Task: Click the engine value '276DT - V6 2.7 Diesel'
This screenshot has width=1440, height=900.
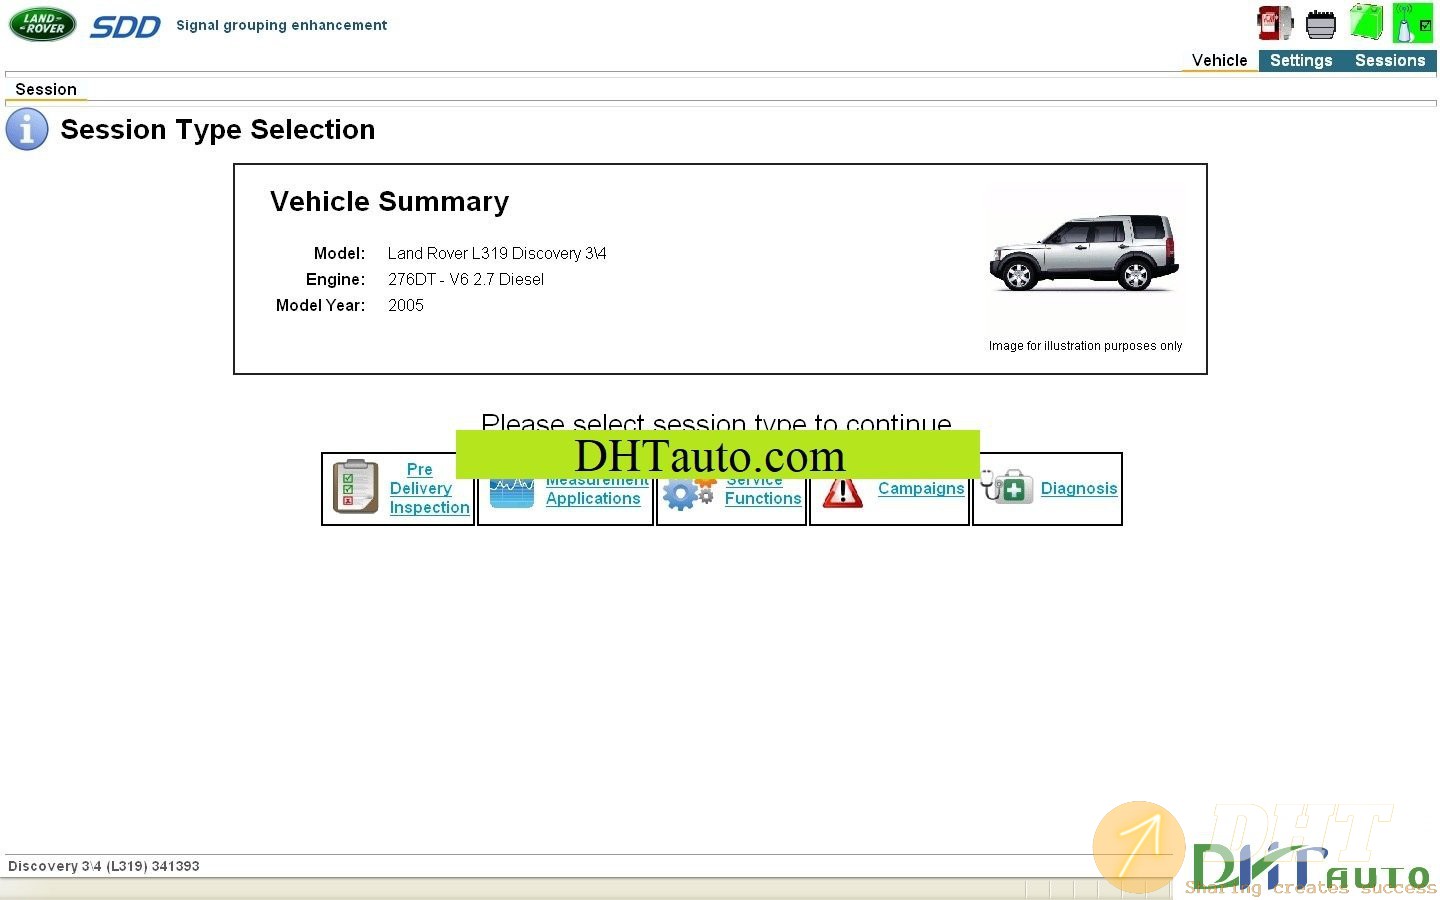Action: [466, 280]
